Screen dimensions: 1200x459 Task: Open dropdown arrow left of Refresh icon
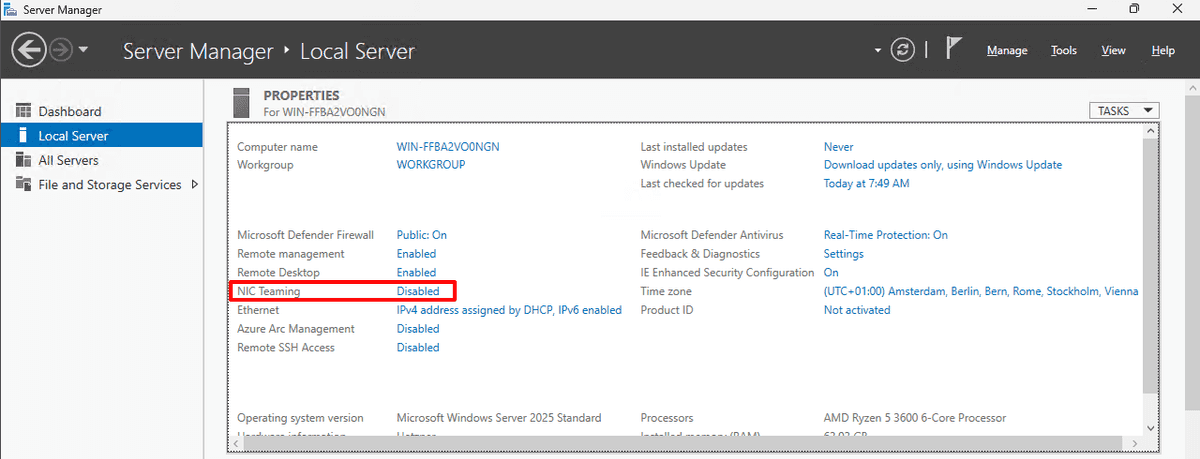tap(878, 50)
